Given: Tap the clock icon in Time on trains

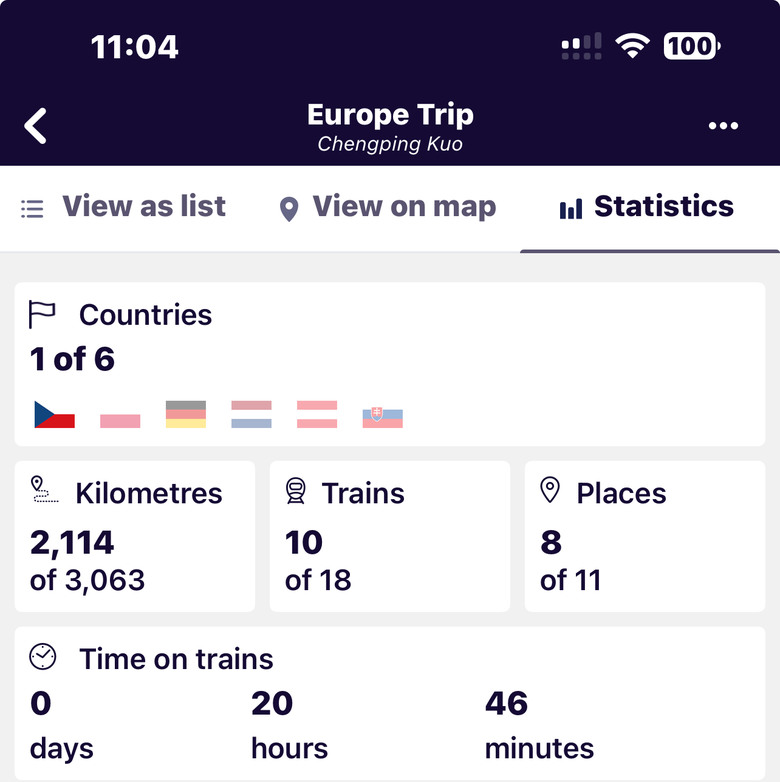Looking at the screenshot, I should tap(43, 657).
